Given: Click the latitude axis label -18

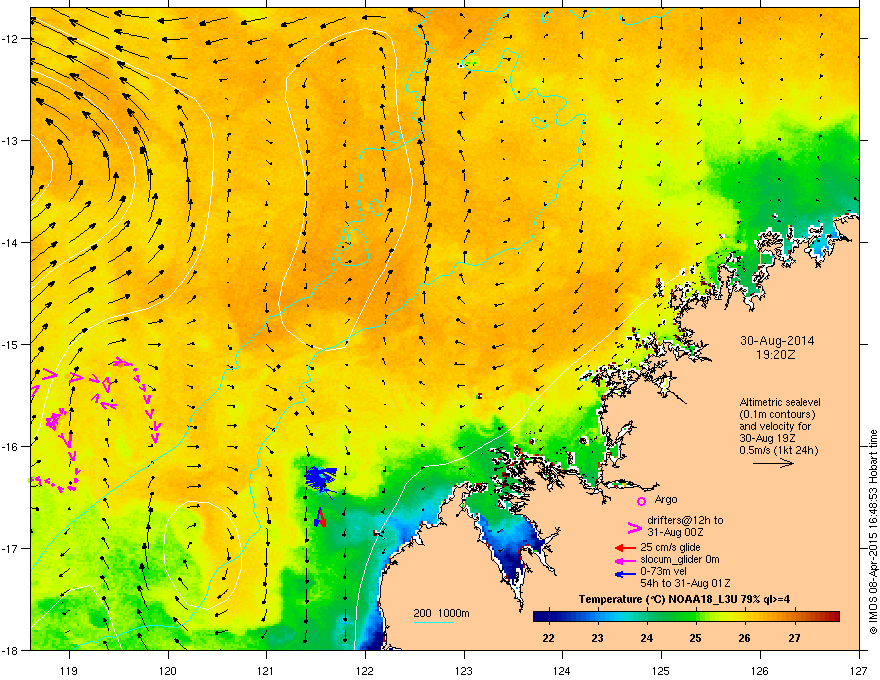Looking at the screenshot, I should click(x=11, y=650).
